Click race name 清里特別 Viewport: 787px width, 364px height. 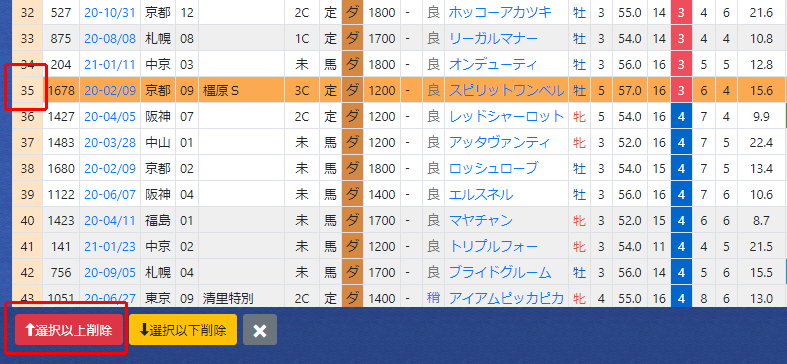point(228,299)
